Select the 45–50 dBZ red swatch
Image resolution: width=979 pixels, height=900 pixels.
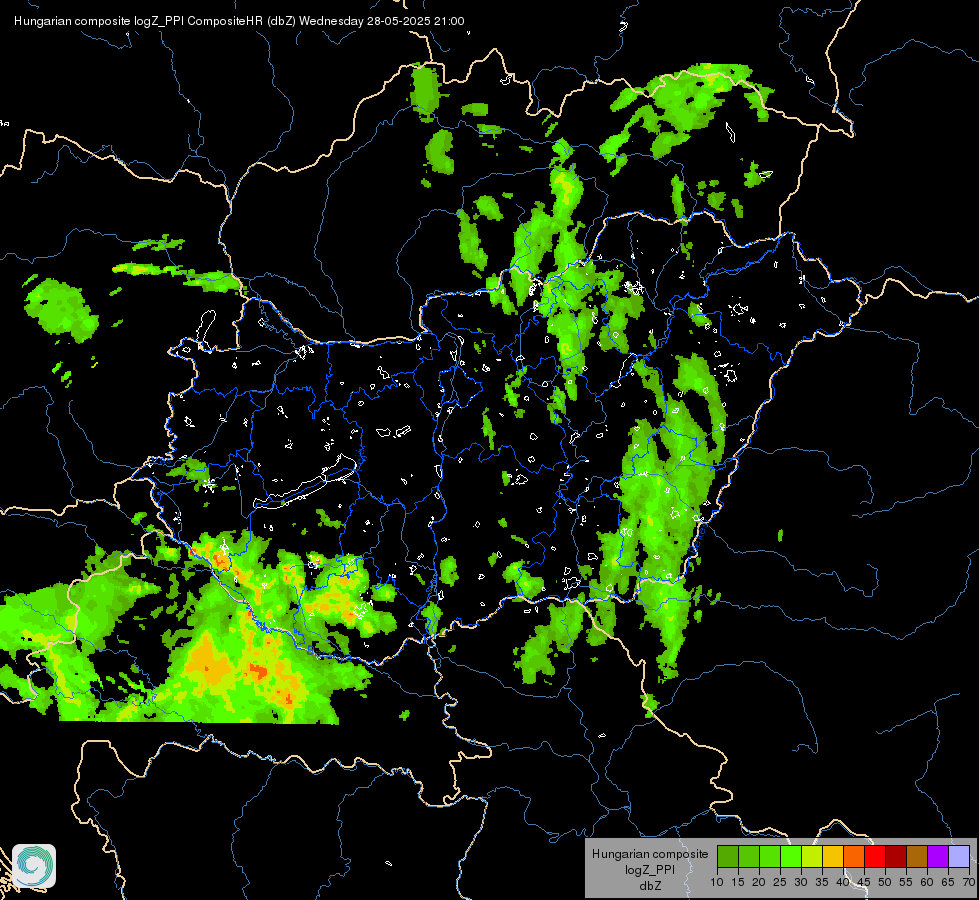pos(875,856)
